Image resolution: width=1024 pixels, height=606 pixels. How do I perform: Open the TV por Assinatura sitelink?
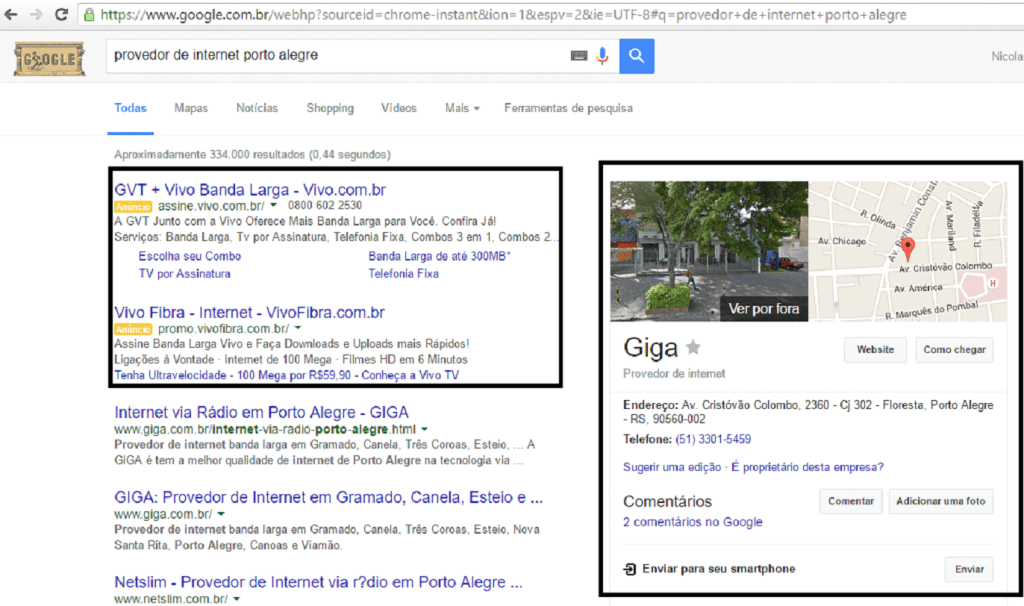(184, 274)
